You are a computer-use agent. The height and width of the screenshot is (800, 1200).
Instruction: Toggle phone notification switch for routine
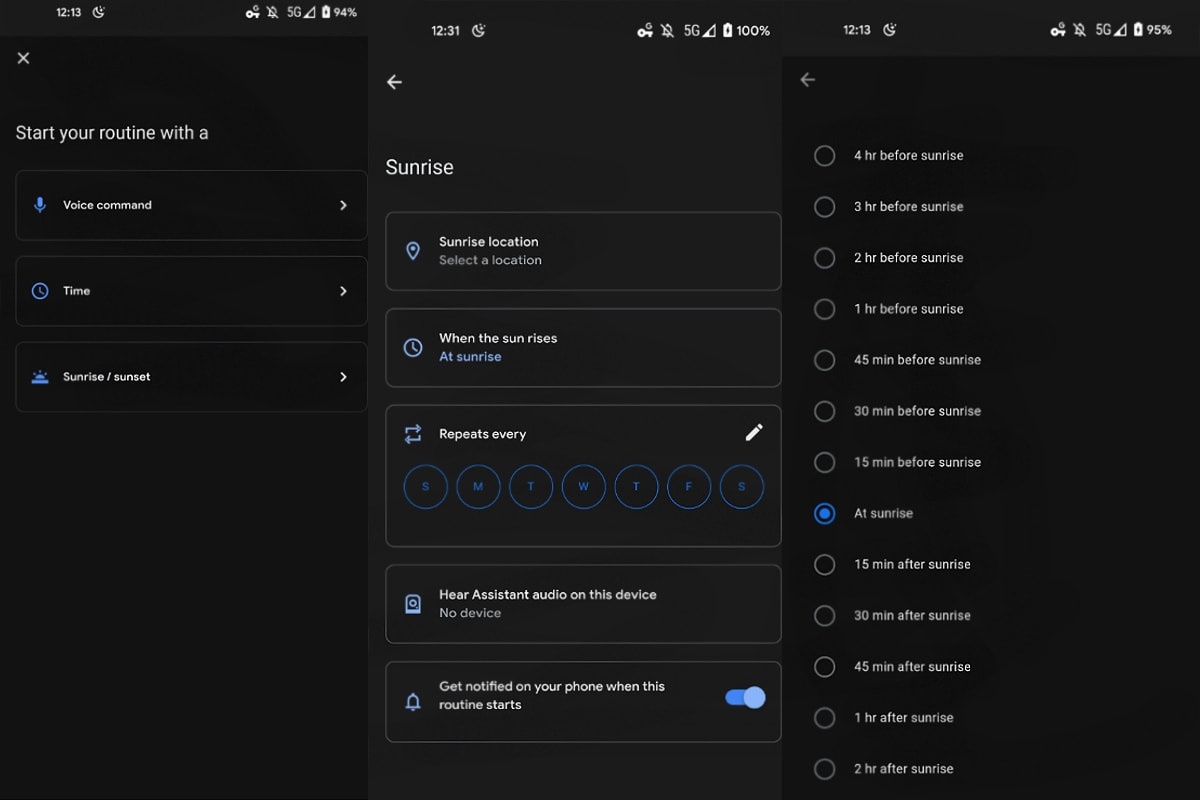point(746,698)
